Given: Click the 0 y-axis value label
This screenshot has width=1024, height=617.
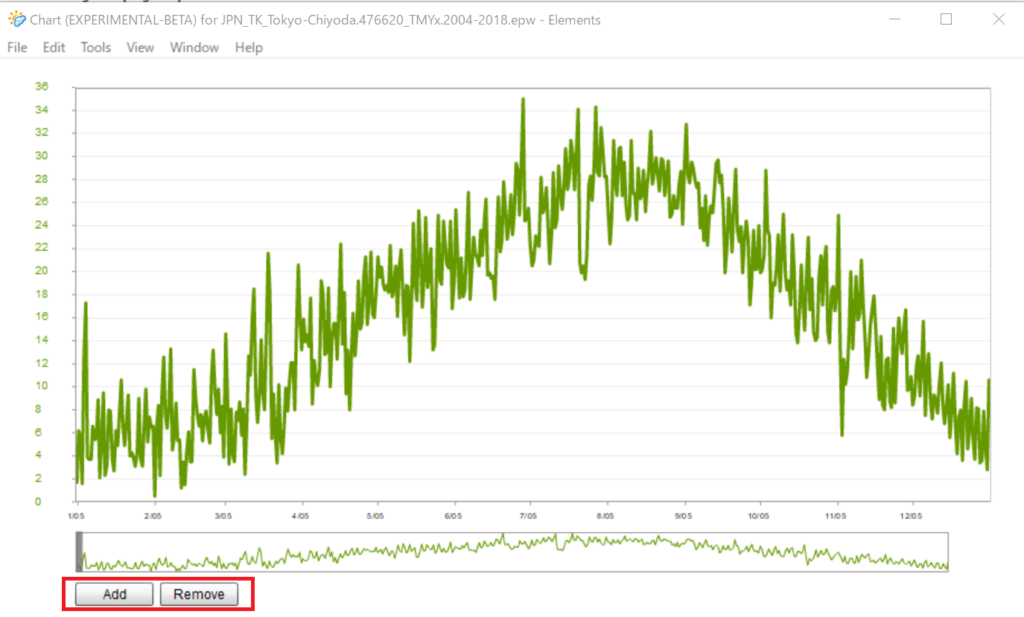Looking at the screenshot, I should coord(38,501).
